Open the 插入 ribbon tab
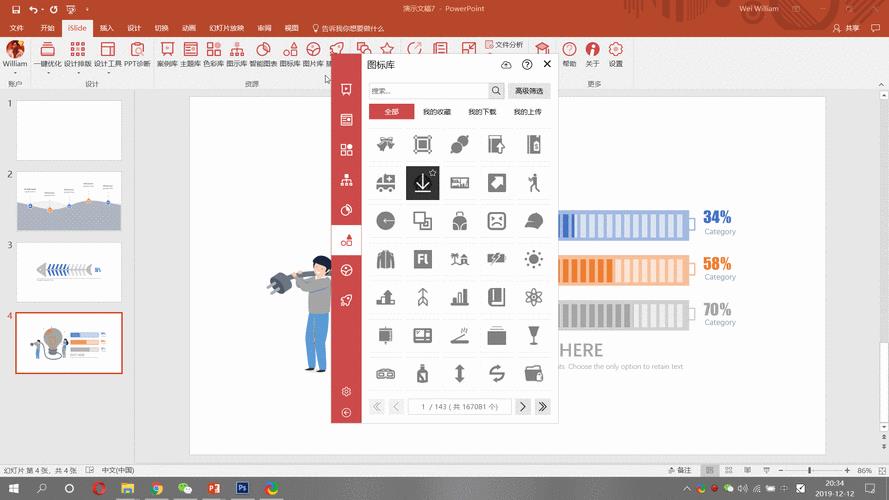This screenshot has height=500, width=889. click(106, 29)
